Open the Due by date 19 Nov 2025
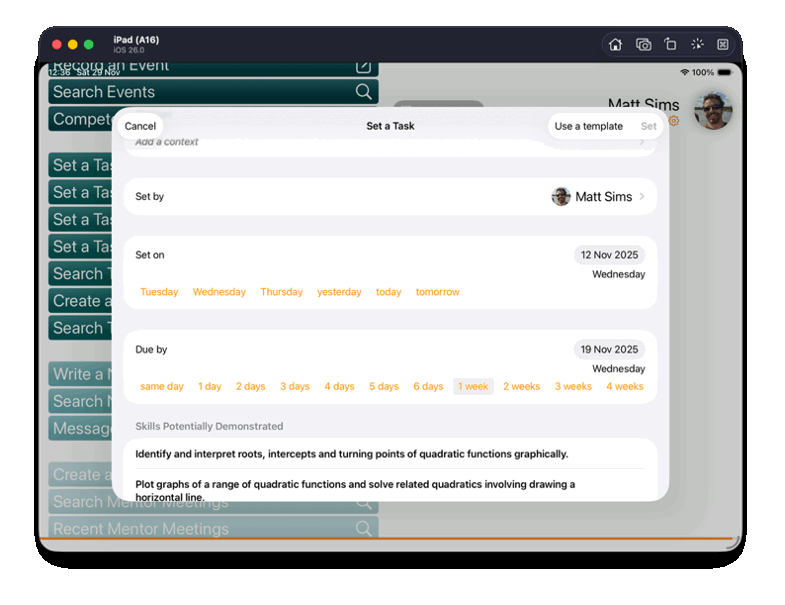Image resolution: width=785 pixels, height=605 pixels. pos(609,350)
